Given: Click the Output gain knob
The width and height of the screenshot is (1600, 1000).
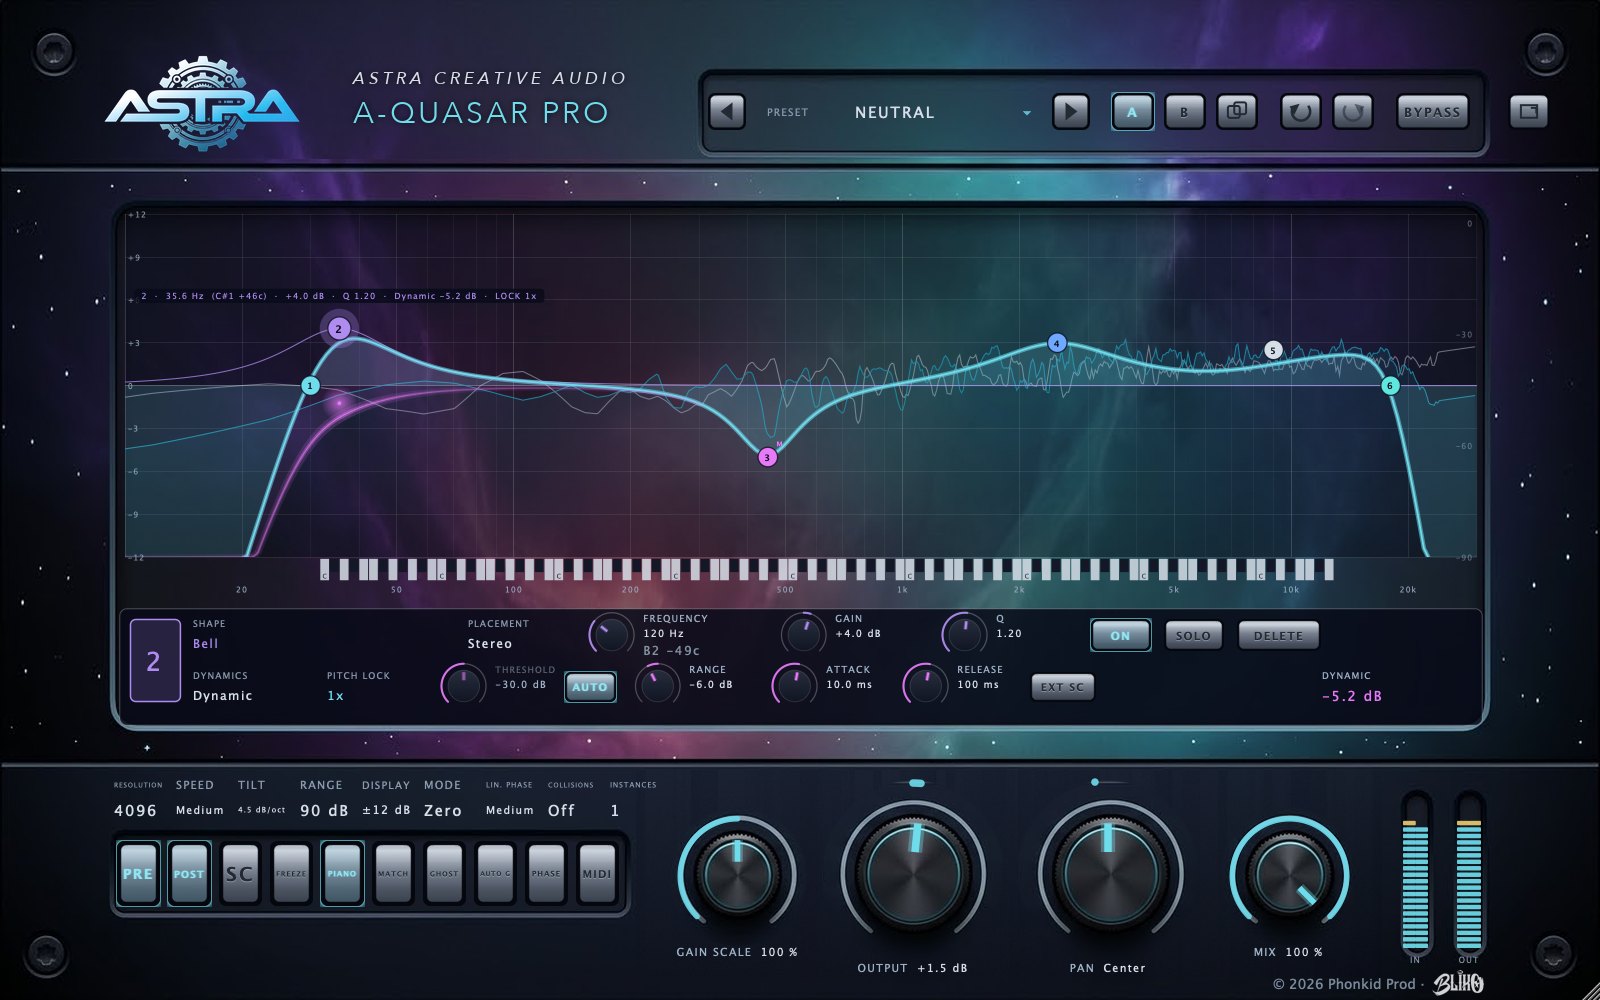Looking at the screenshot, I should click(x=913, y=873).
